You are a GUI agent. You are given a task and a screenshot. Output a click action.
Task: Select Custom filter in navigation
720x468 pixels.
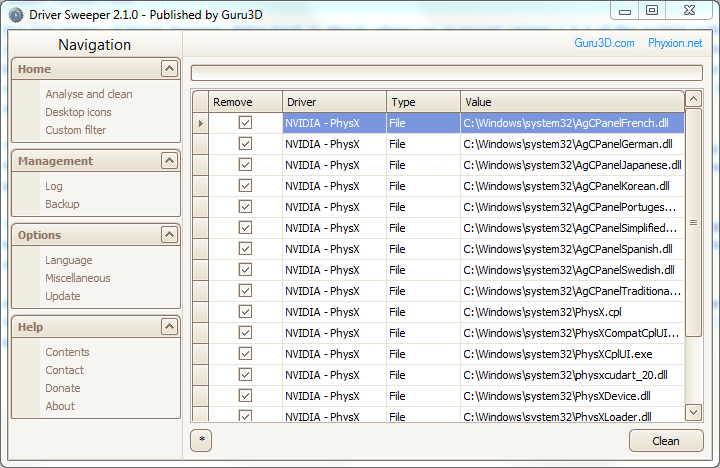pyautogui.click(x=75, y=130)
